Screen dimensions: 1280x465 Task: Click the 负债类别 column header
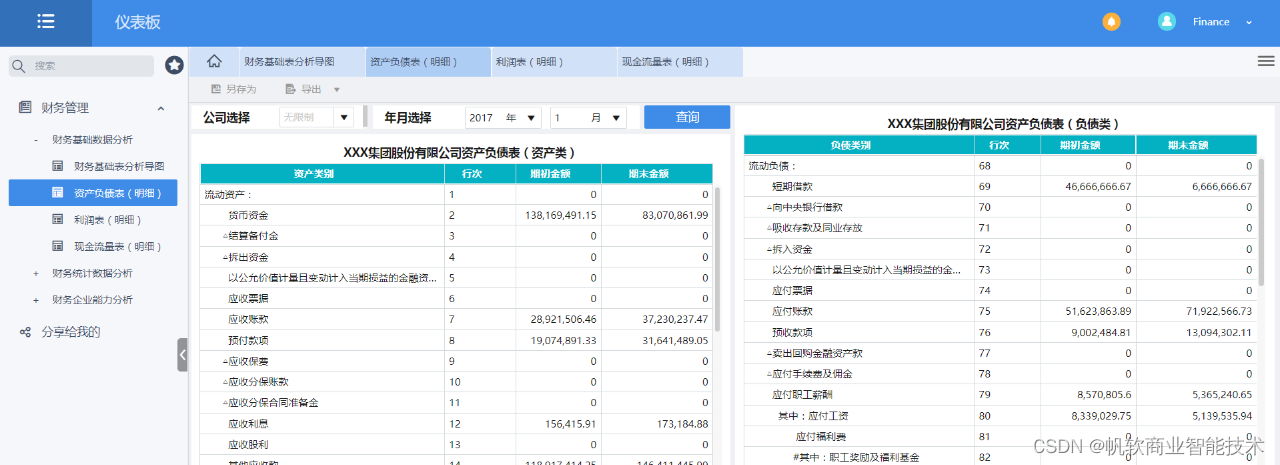click(859, 145)
